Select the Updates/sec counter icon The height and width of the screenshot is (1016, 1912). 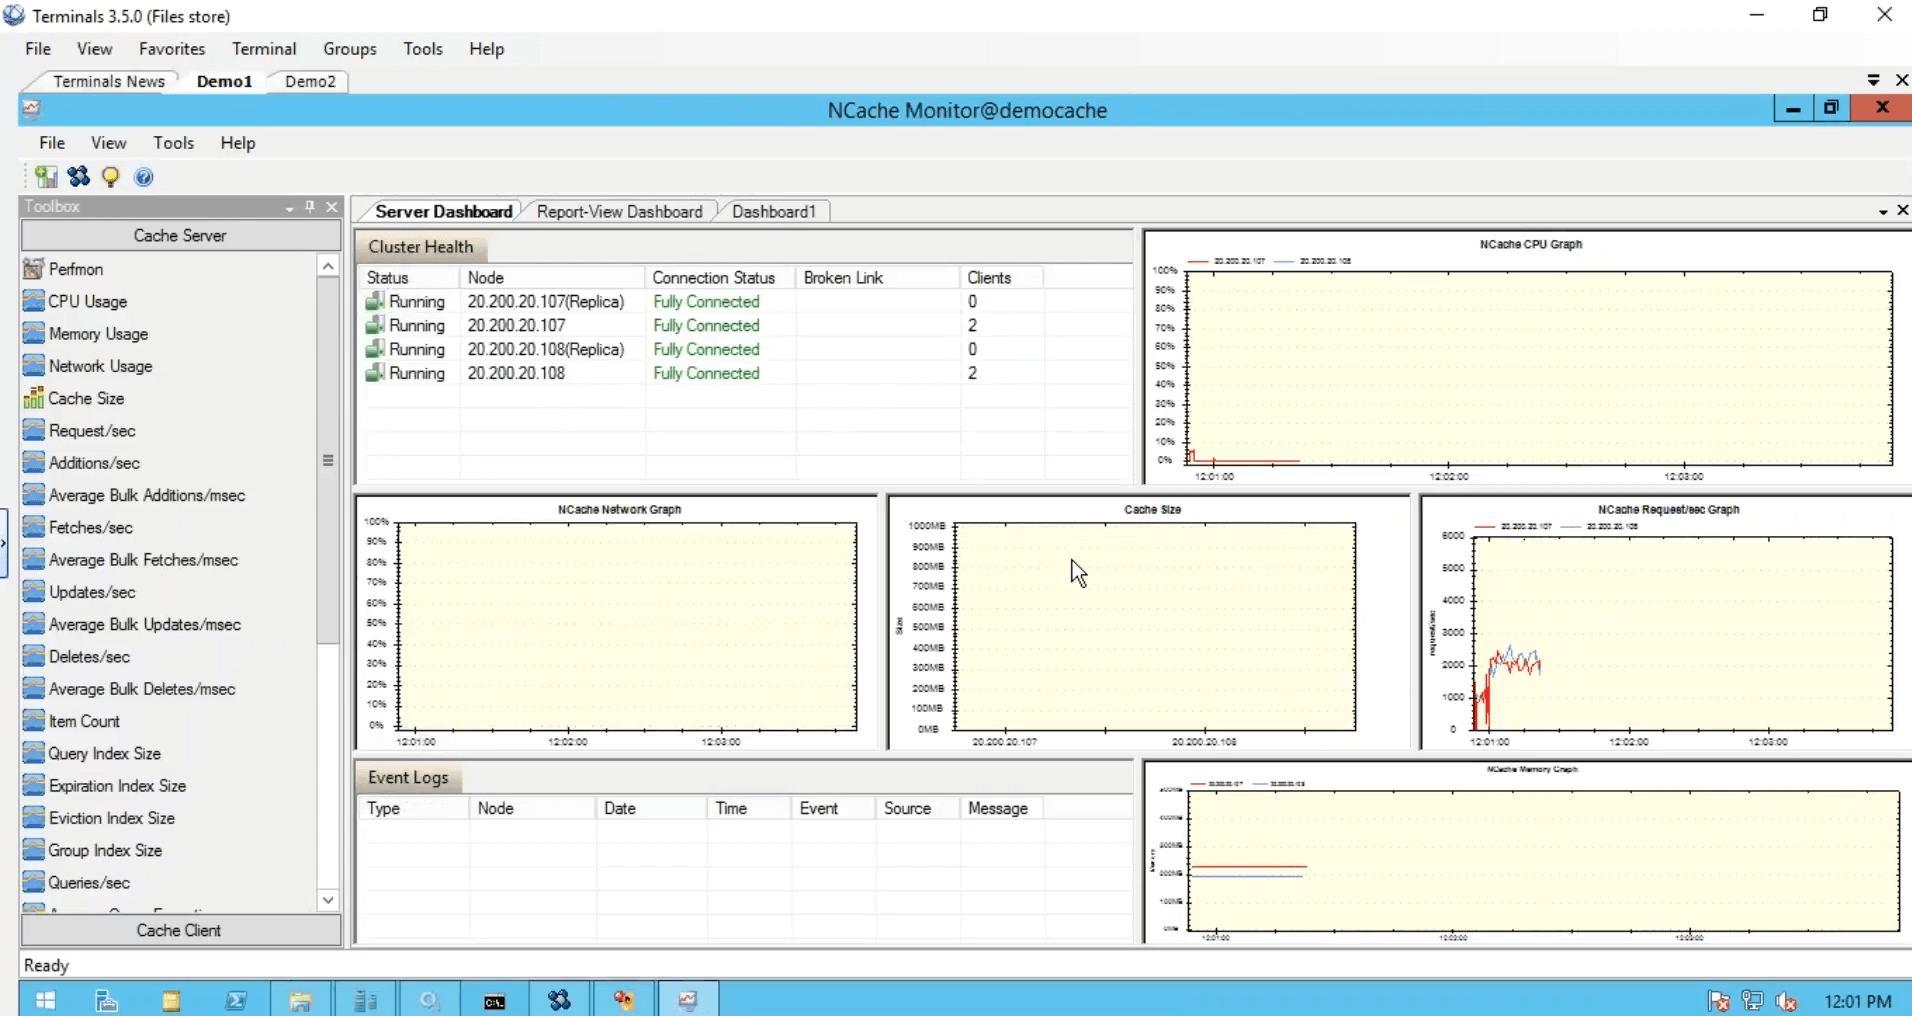tap(33, 592)
